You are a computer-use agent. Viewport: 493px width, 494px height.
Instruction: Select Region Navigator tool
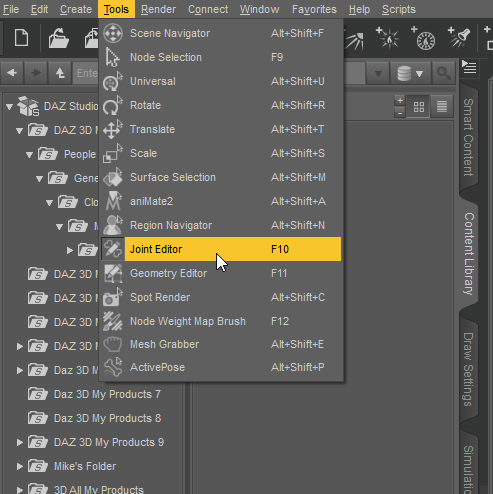tap(221, 225)
